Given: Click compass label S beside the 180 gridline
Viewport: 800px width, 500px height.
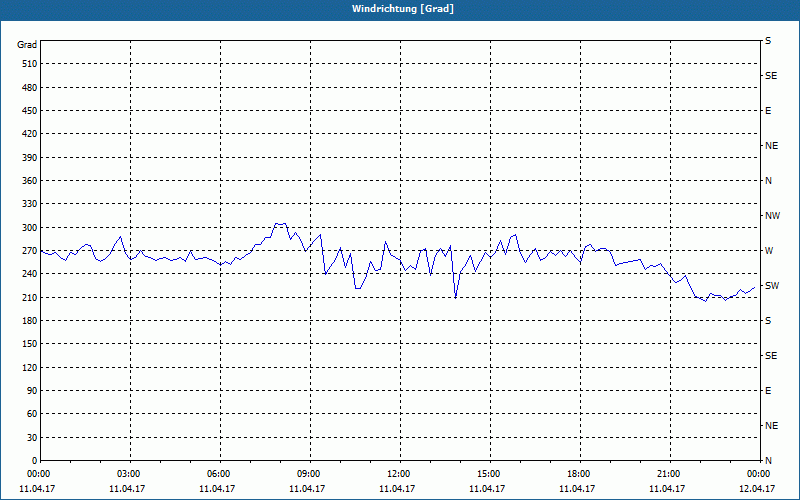Looking at the screenshot, I should click(768, 321).
